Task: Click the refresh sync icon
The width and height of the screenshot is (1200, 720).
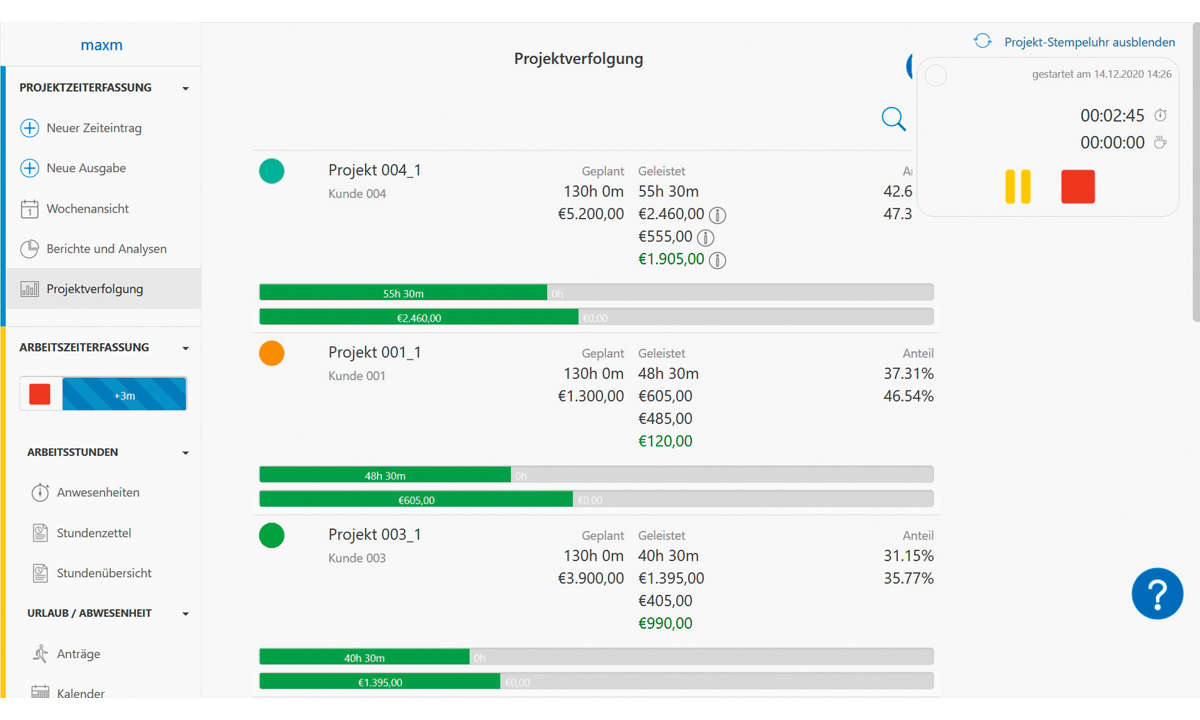Action: [983, 41]
